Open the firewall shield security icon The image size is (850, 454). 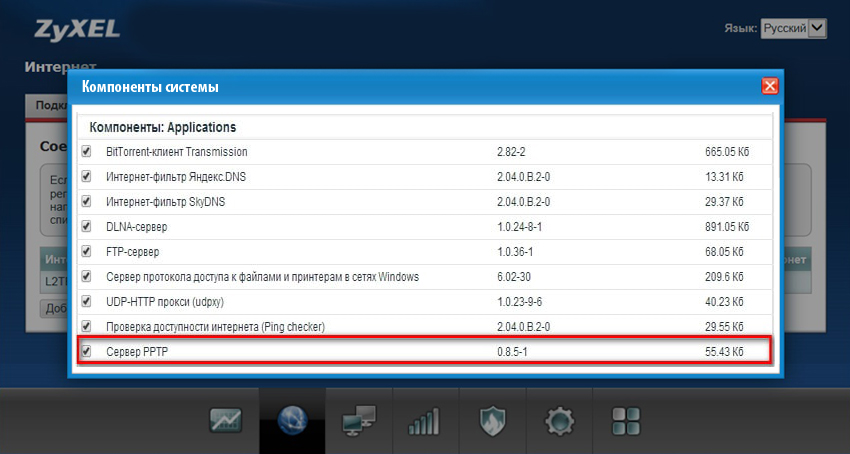tap(492, 421)
